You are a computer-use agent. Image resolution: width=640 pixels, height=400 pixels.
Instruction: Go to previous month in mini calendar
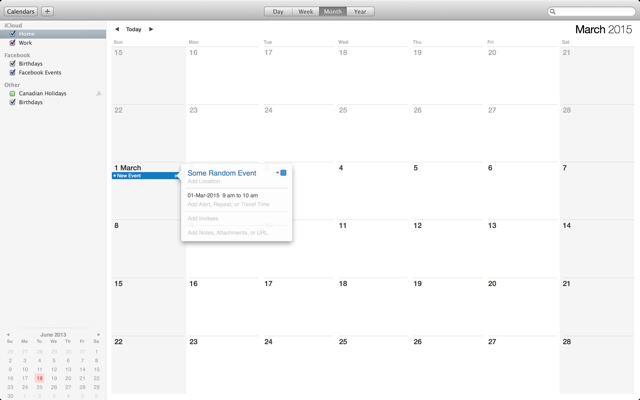point(8,335)
